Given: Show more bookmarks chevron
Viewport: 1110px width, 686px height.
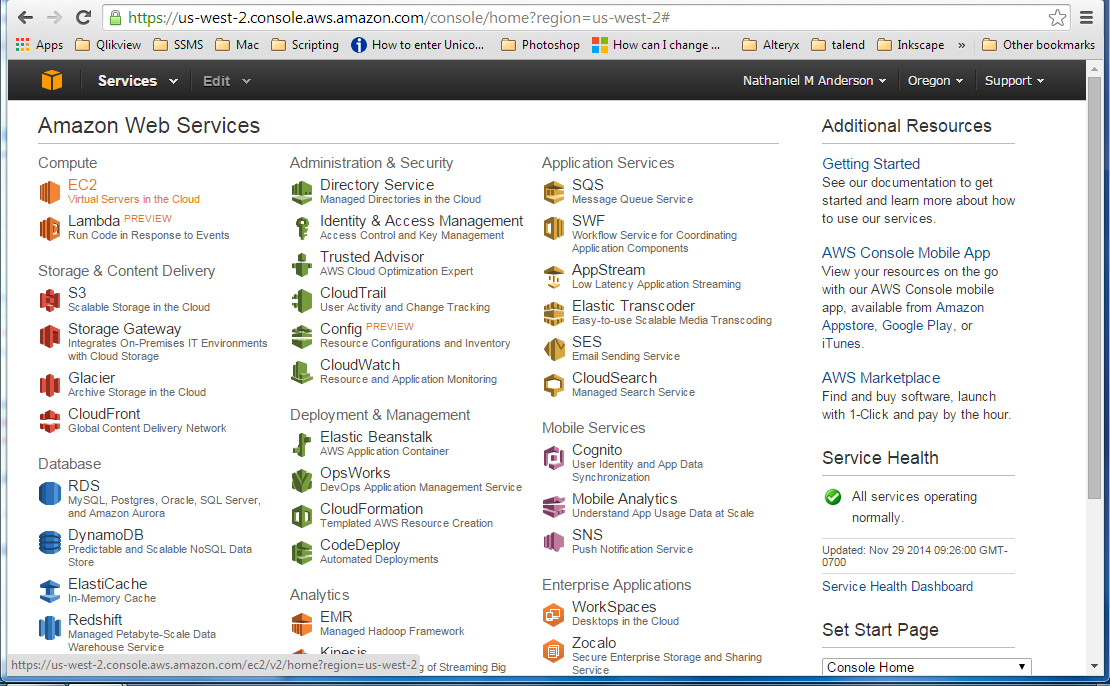Looking at the screenshot, I should (961, 45).
